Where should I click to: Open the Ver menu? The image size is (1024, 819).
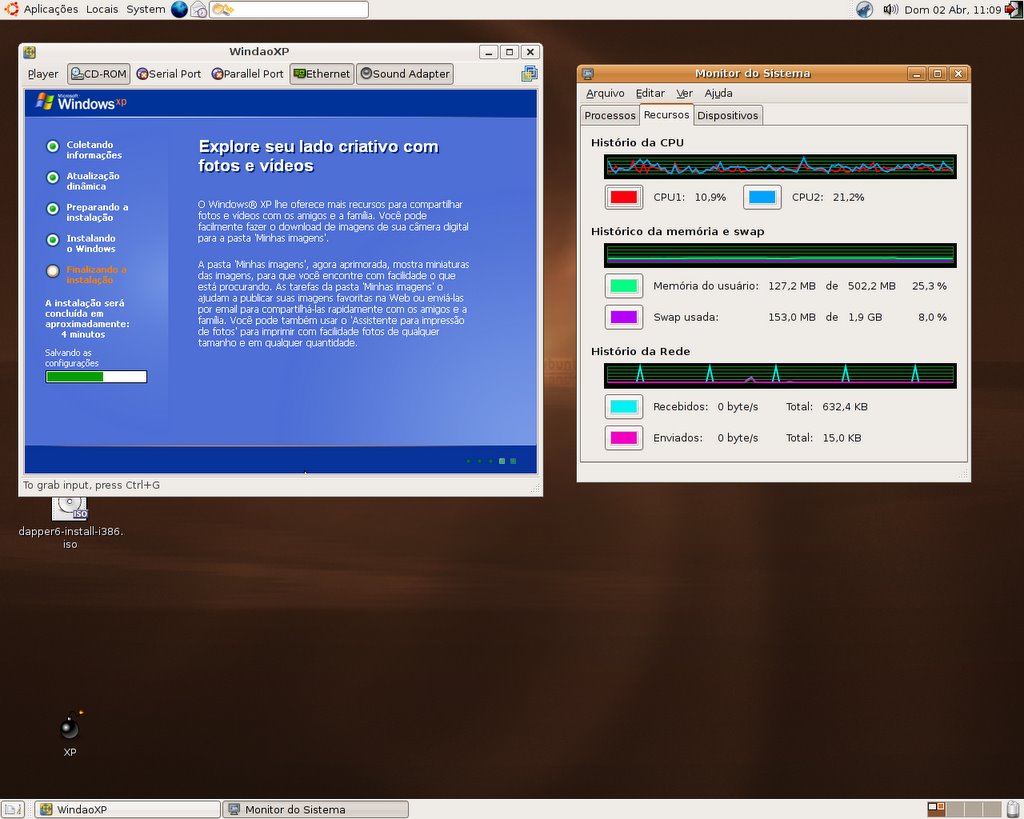pyautogui.click(x=684, y=93)
